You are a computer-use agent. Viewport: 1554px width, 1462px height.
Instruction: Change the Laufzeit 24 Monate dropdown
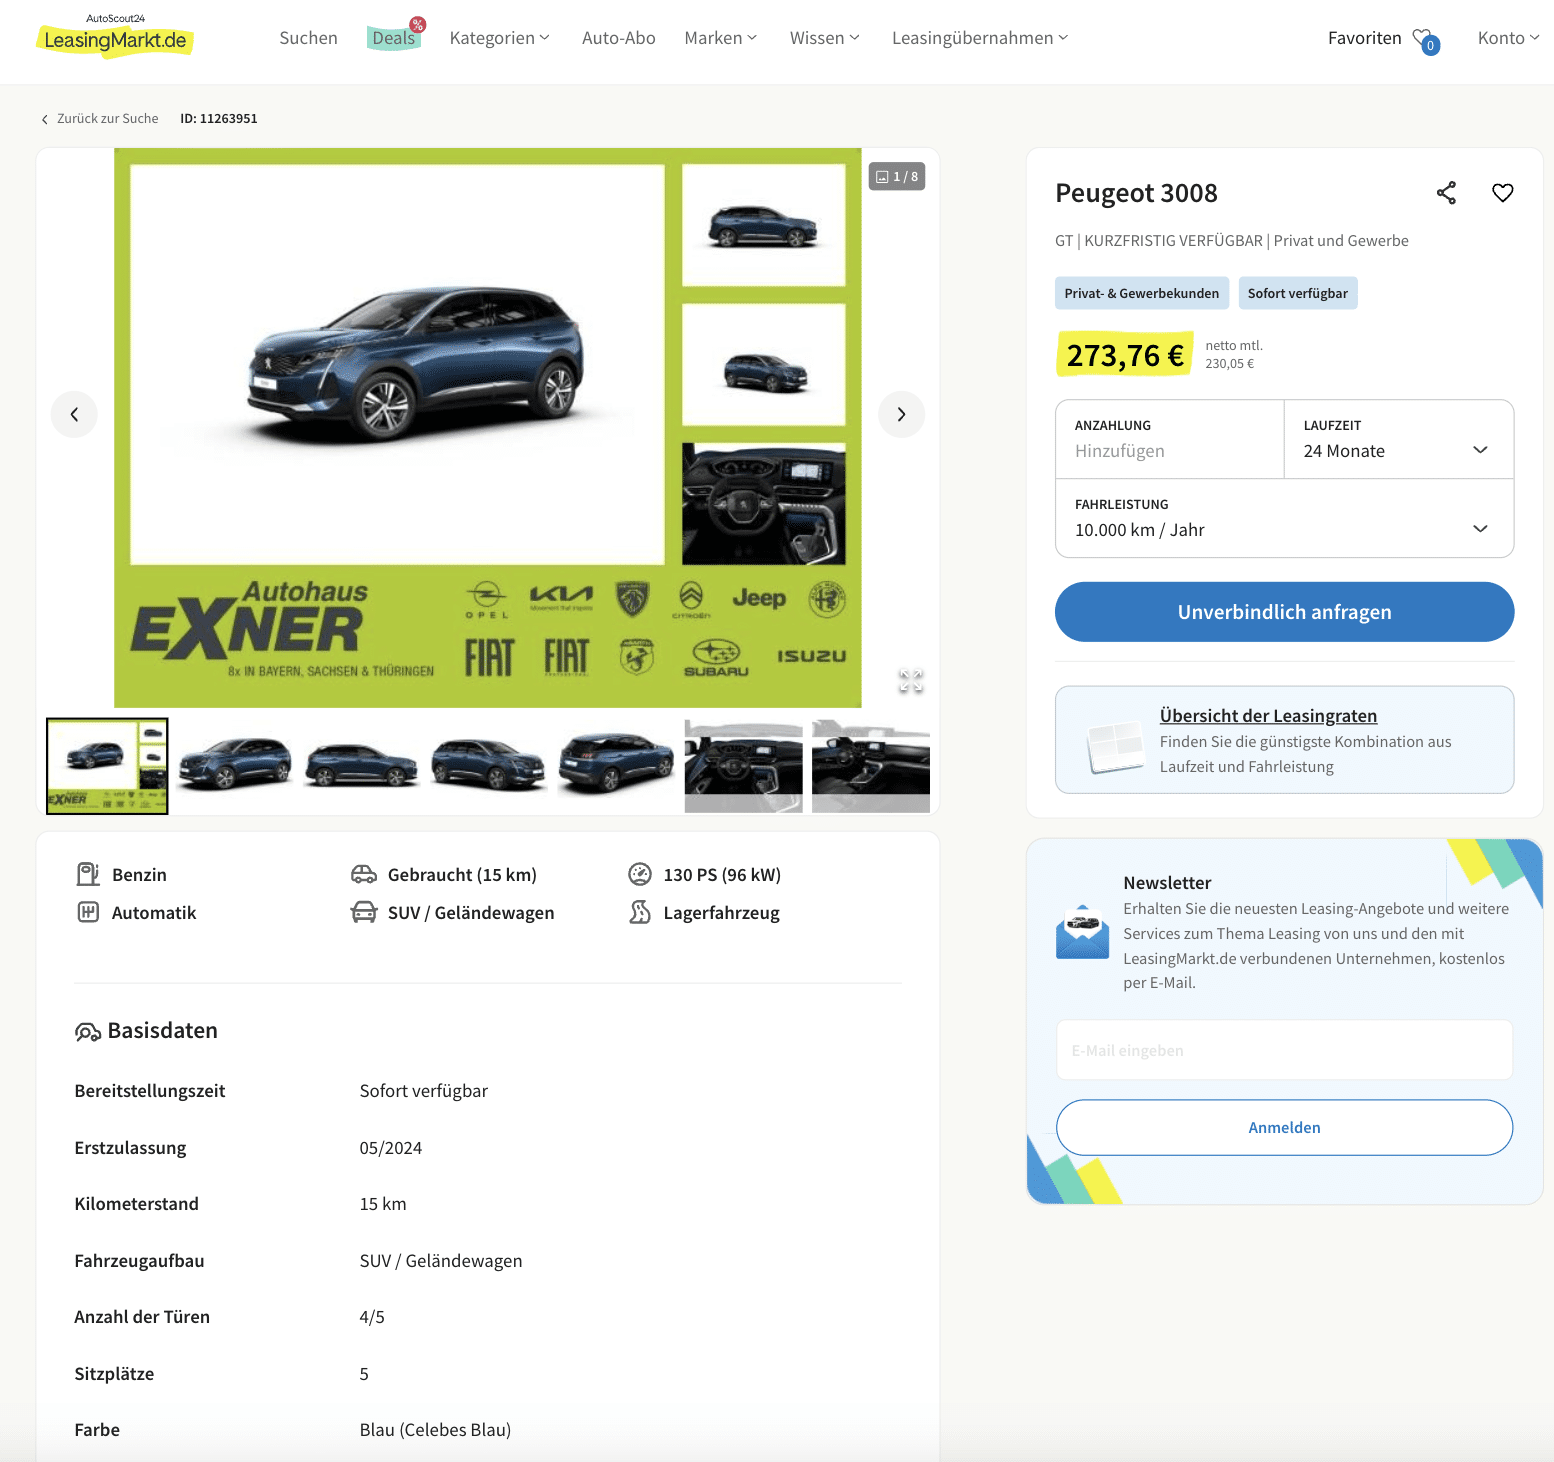(1398, 439)
